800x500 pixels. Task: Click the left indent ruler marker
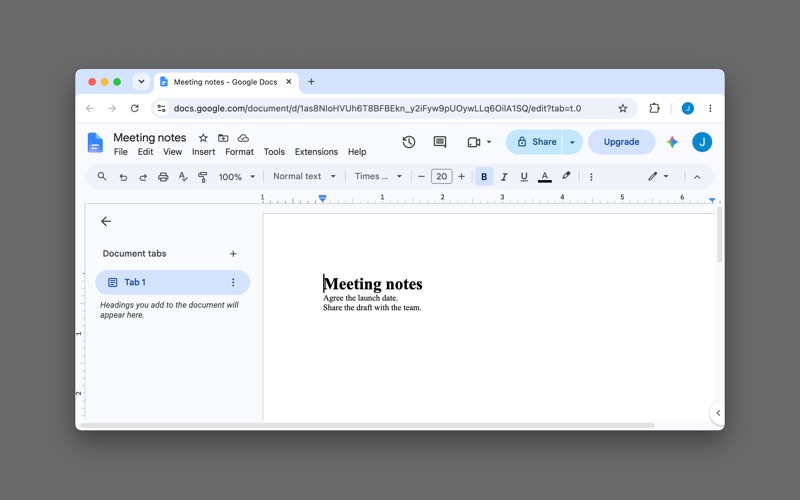(322, 198)
